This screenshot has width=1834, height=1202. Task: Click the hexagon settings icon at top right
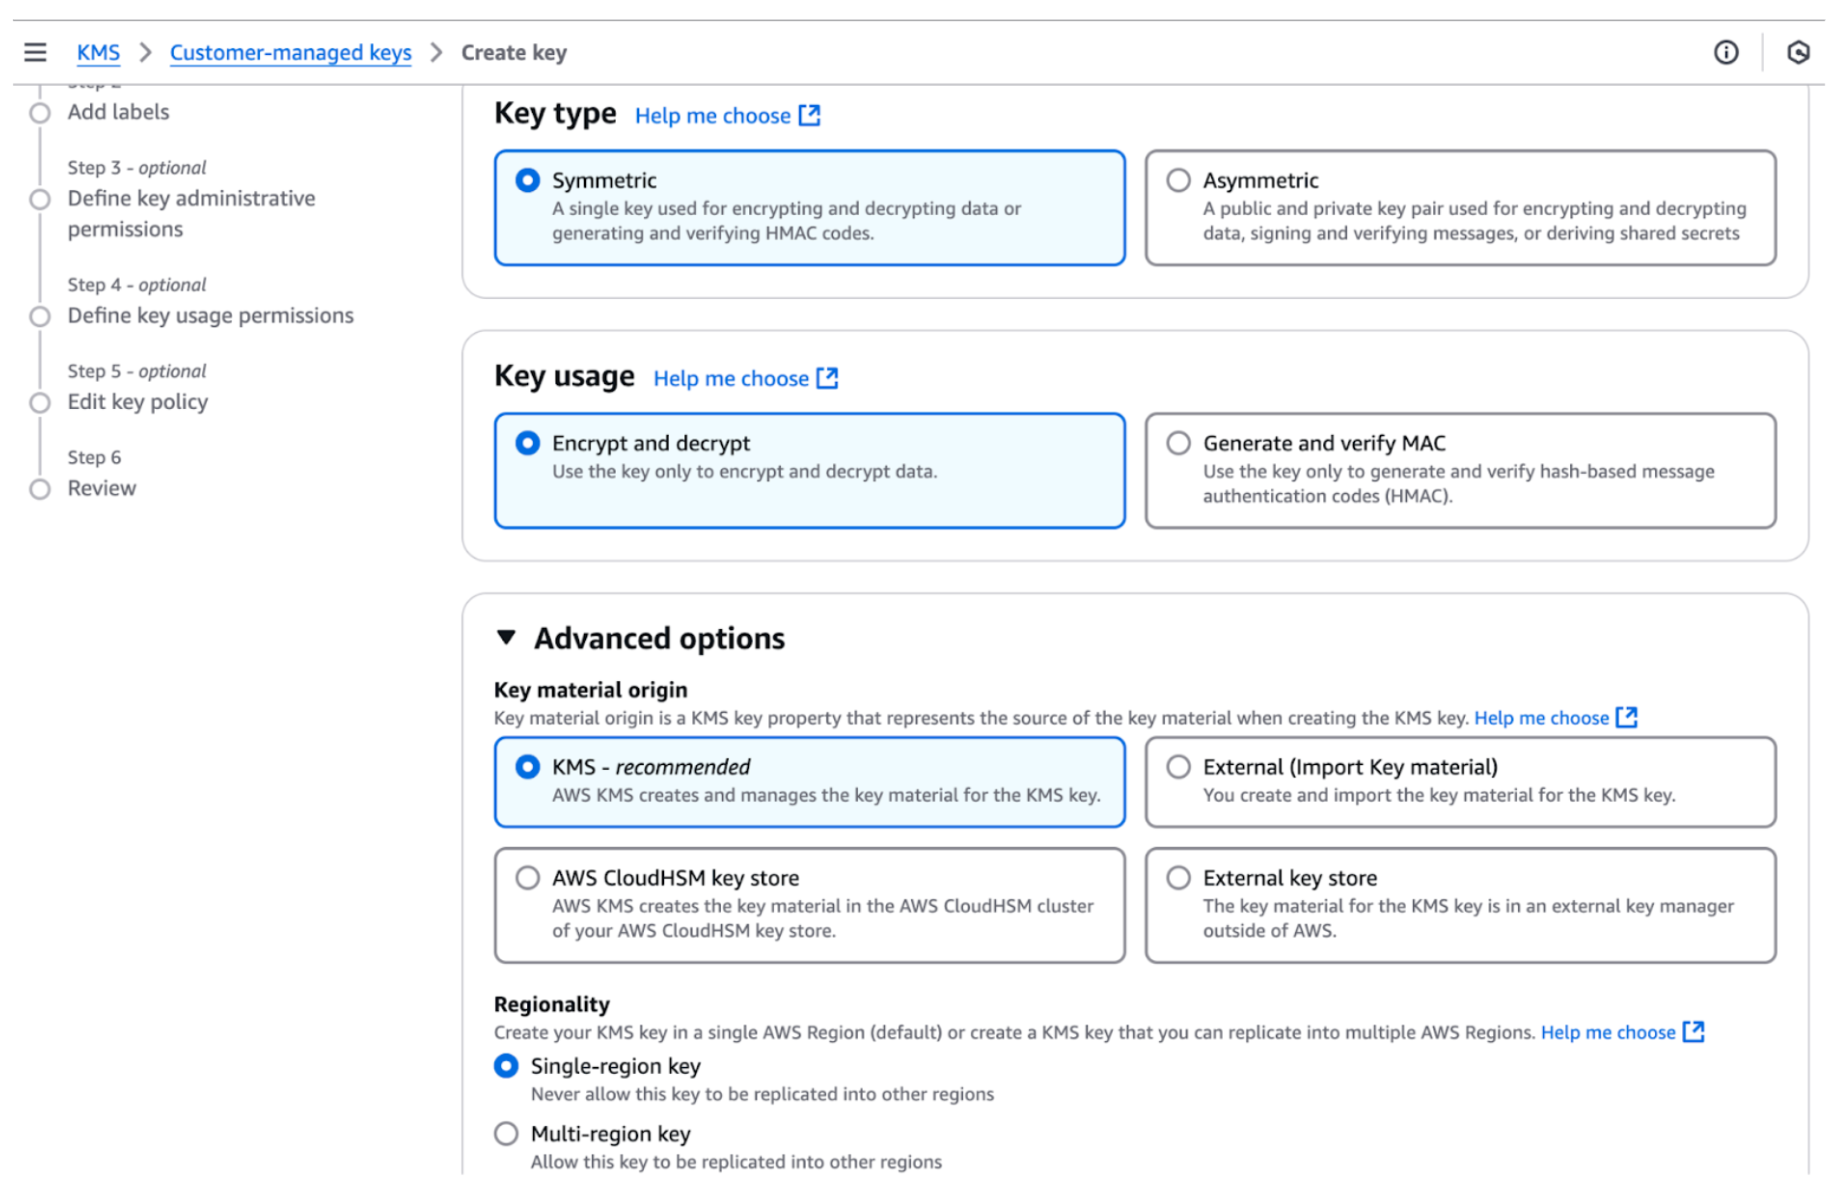coord(1798,52)
